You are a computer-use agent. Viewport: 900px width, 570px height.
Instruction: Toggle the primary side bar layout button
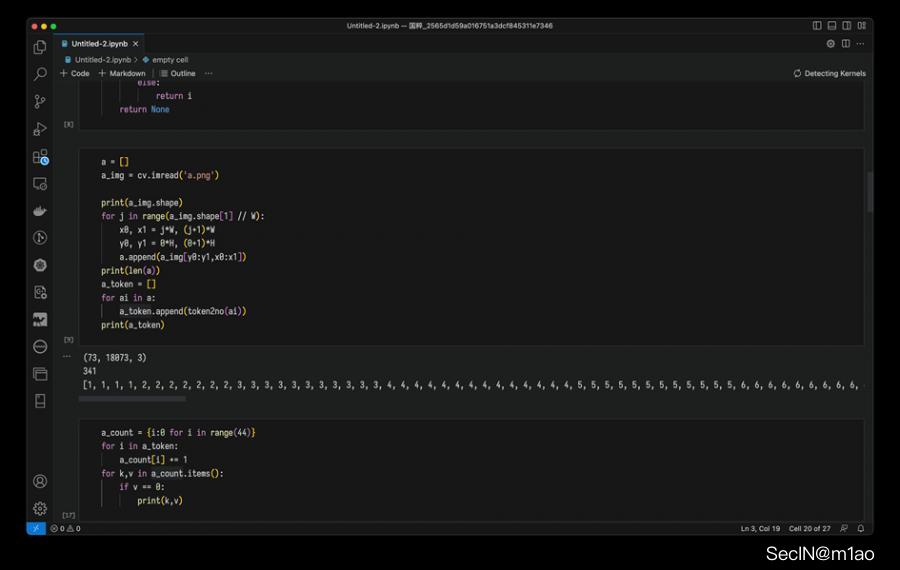tap(817, 26)
